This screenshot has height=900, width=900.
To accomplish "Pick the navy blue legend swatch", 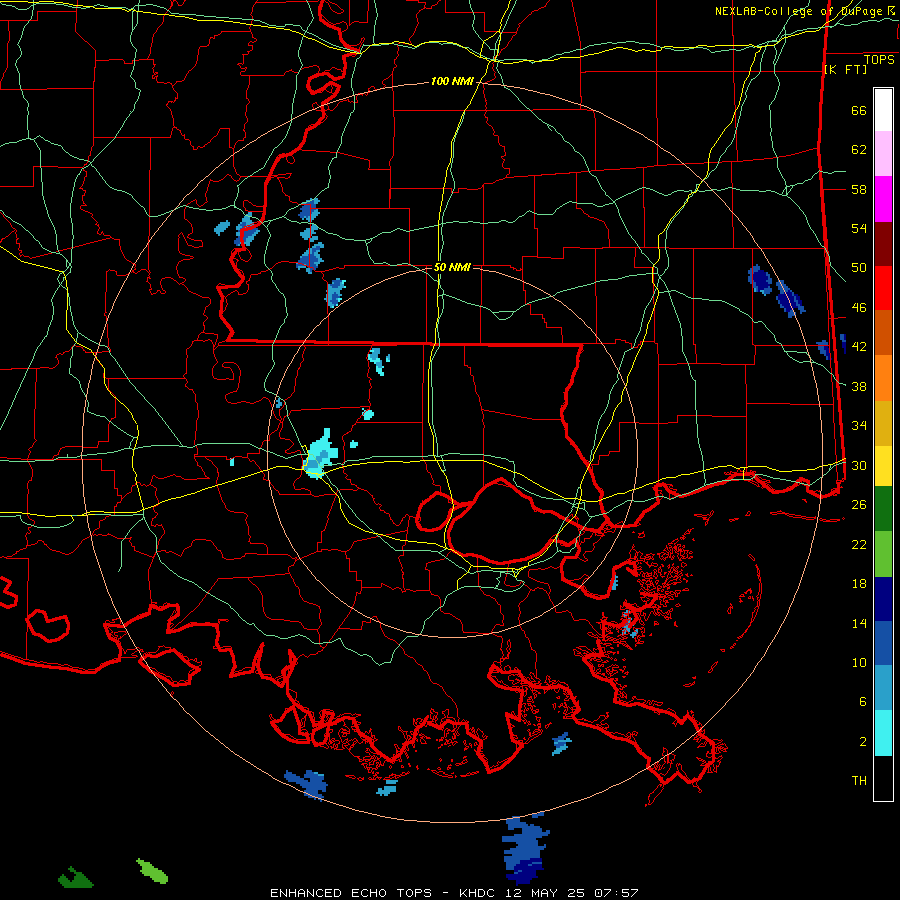I will coord(883,599).
